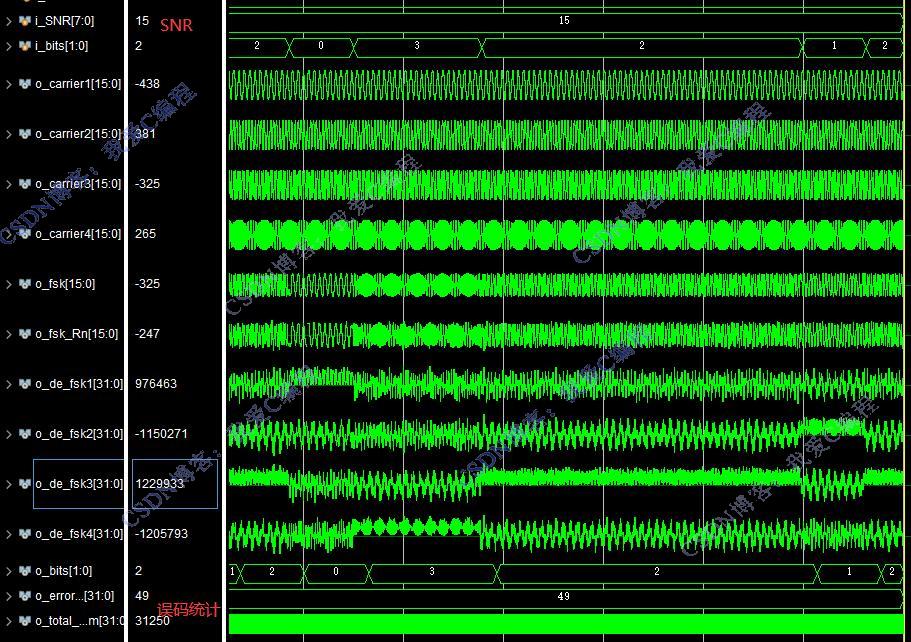Click the value 1229933 of o_de_fsk3

pyautogui.click(x=159, y=484)
